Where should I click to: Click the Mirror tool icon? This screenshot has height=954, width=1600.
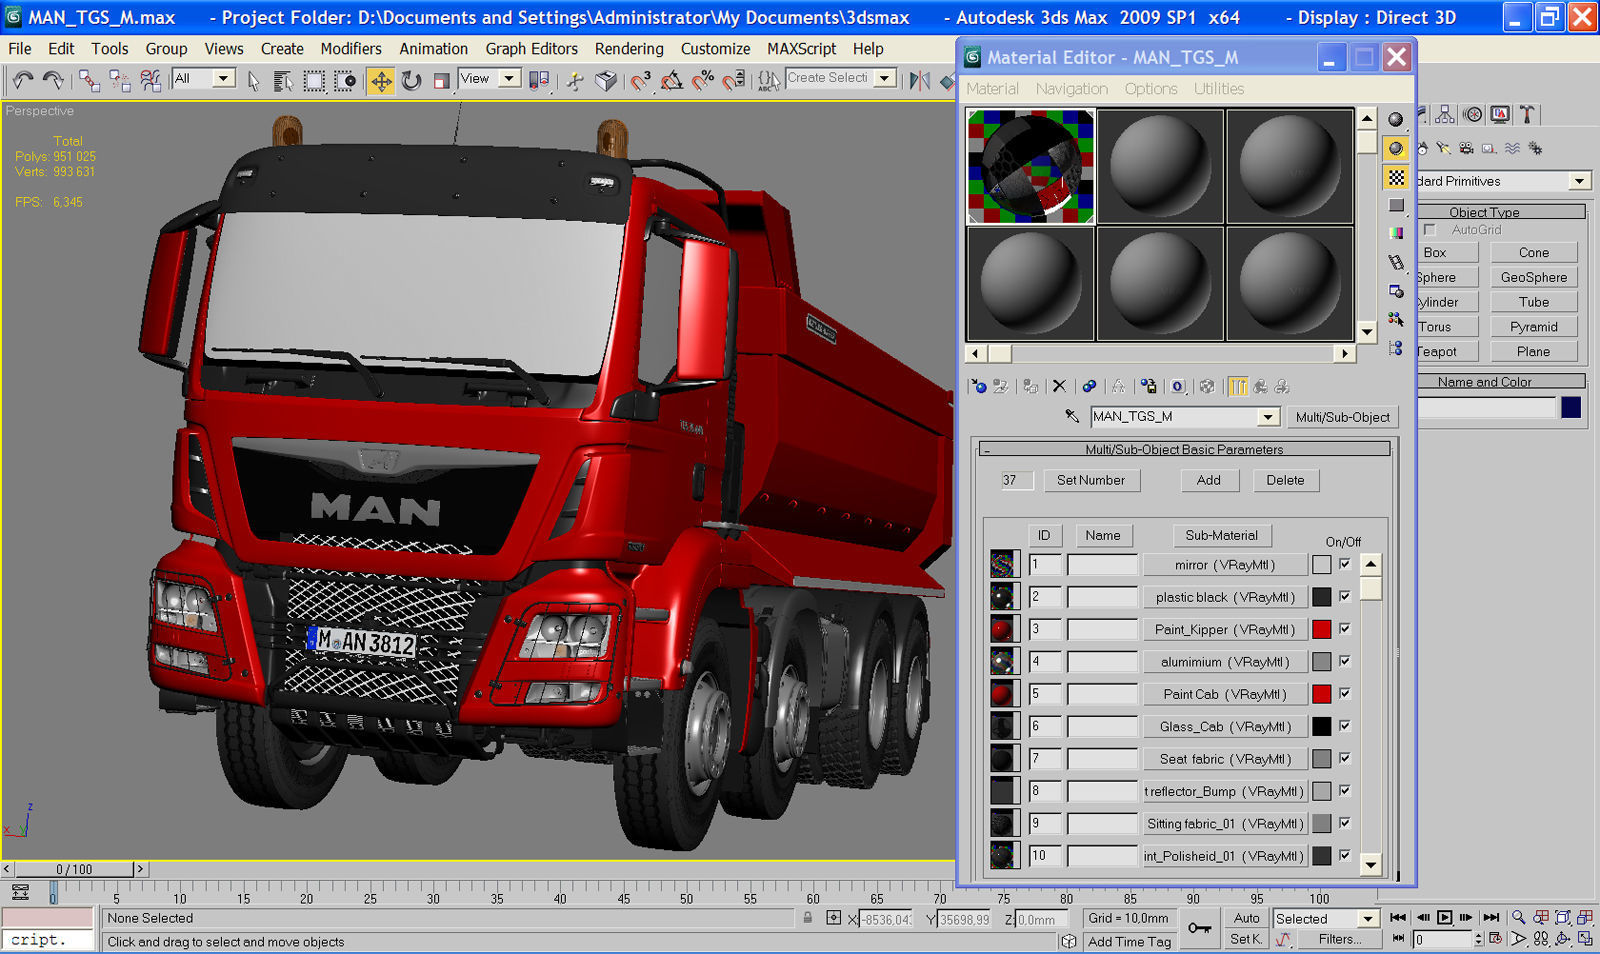tap(919, 80)
